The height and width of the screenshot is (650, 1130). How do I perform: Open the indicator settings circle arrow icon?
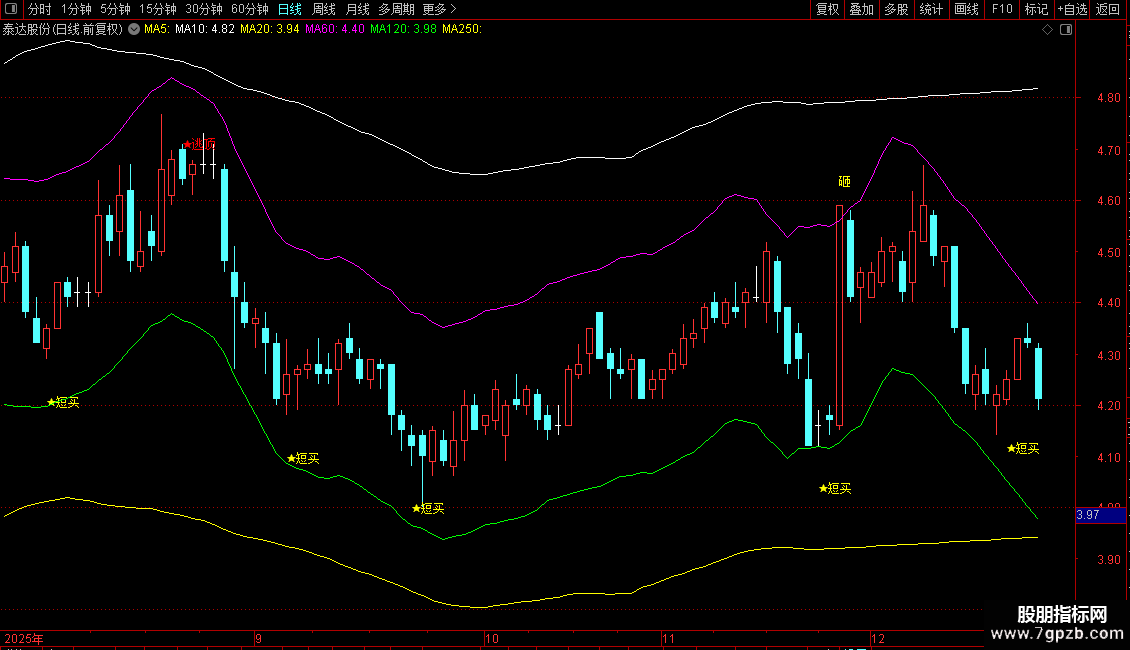(134, 29)
